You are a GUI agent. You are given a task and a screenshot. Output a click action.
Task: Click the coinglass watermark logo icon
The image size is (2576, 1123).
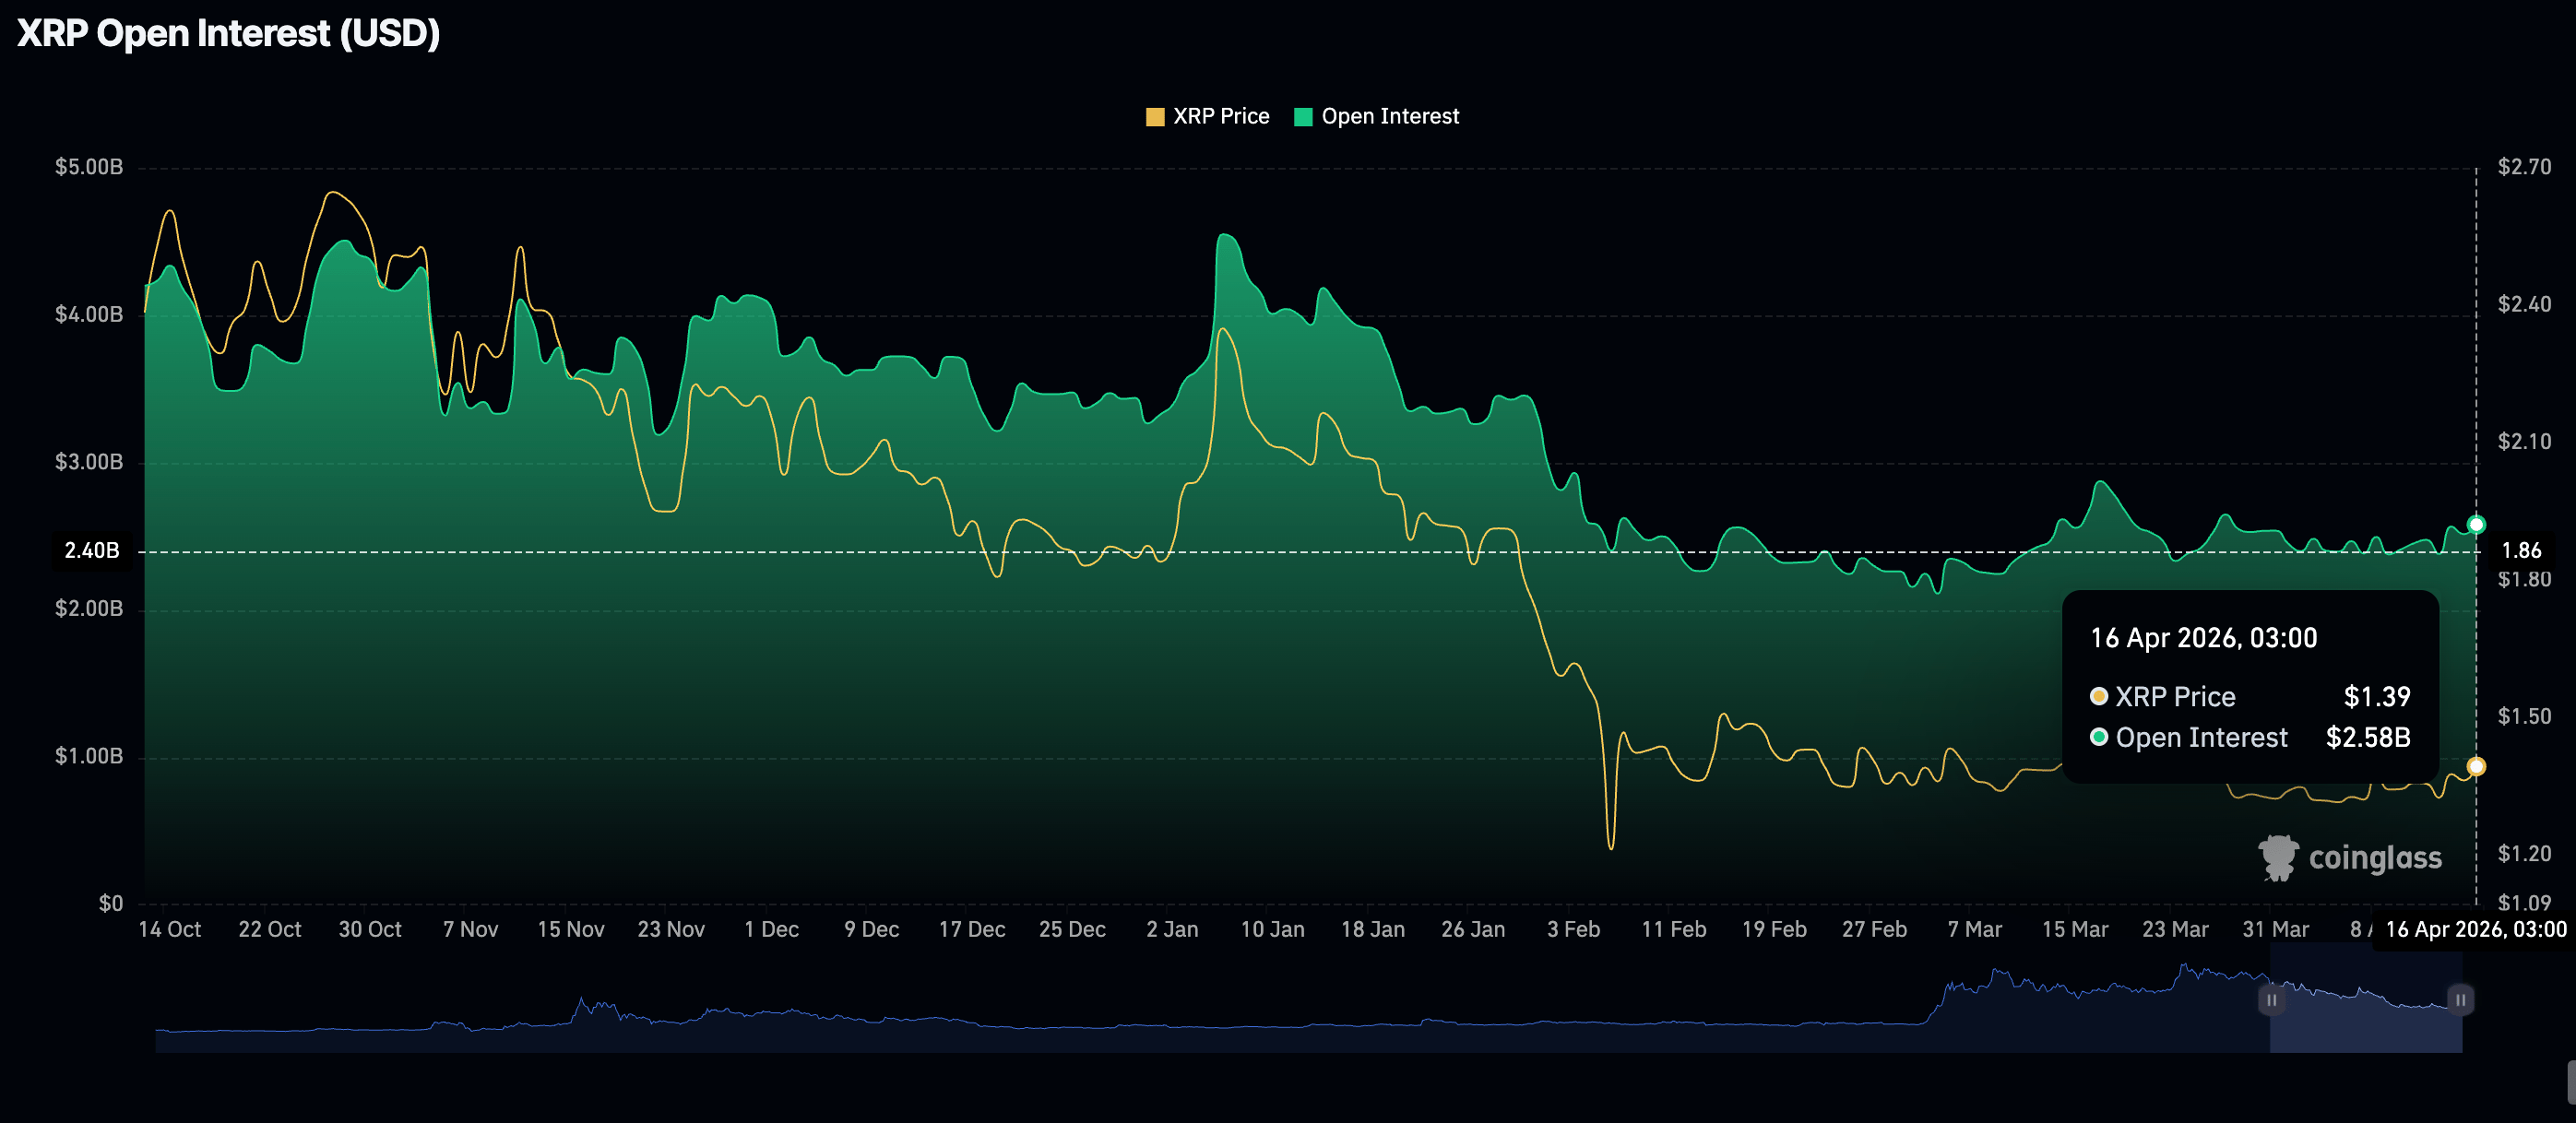(2279, 858)
